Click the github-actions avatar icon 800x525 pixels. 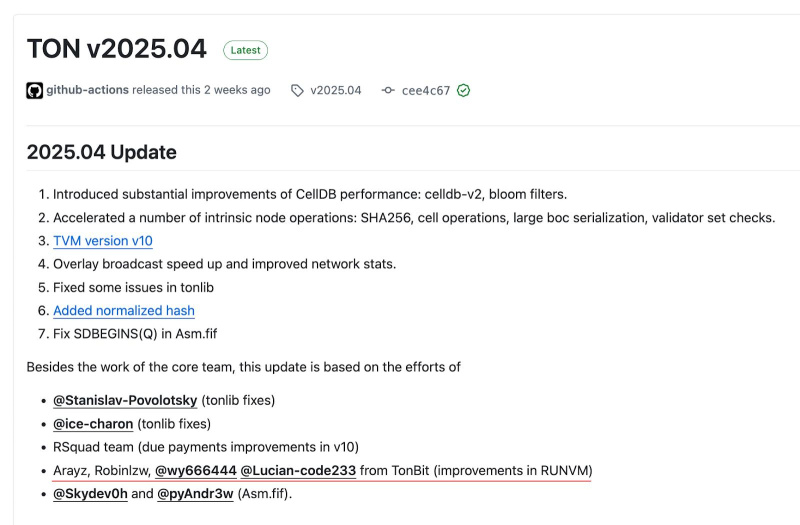[35, 90]
